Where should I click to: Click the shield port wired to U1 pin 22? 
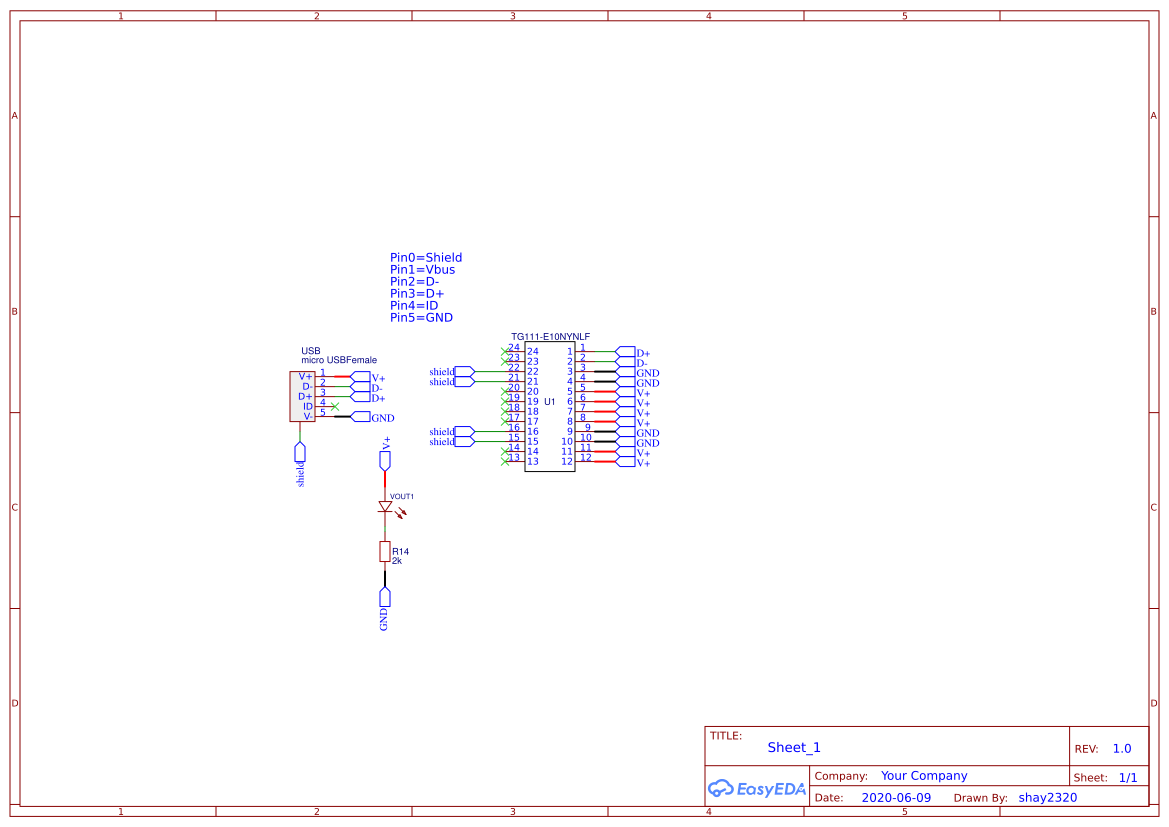pos(462,372)
